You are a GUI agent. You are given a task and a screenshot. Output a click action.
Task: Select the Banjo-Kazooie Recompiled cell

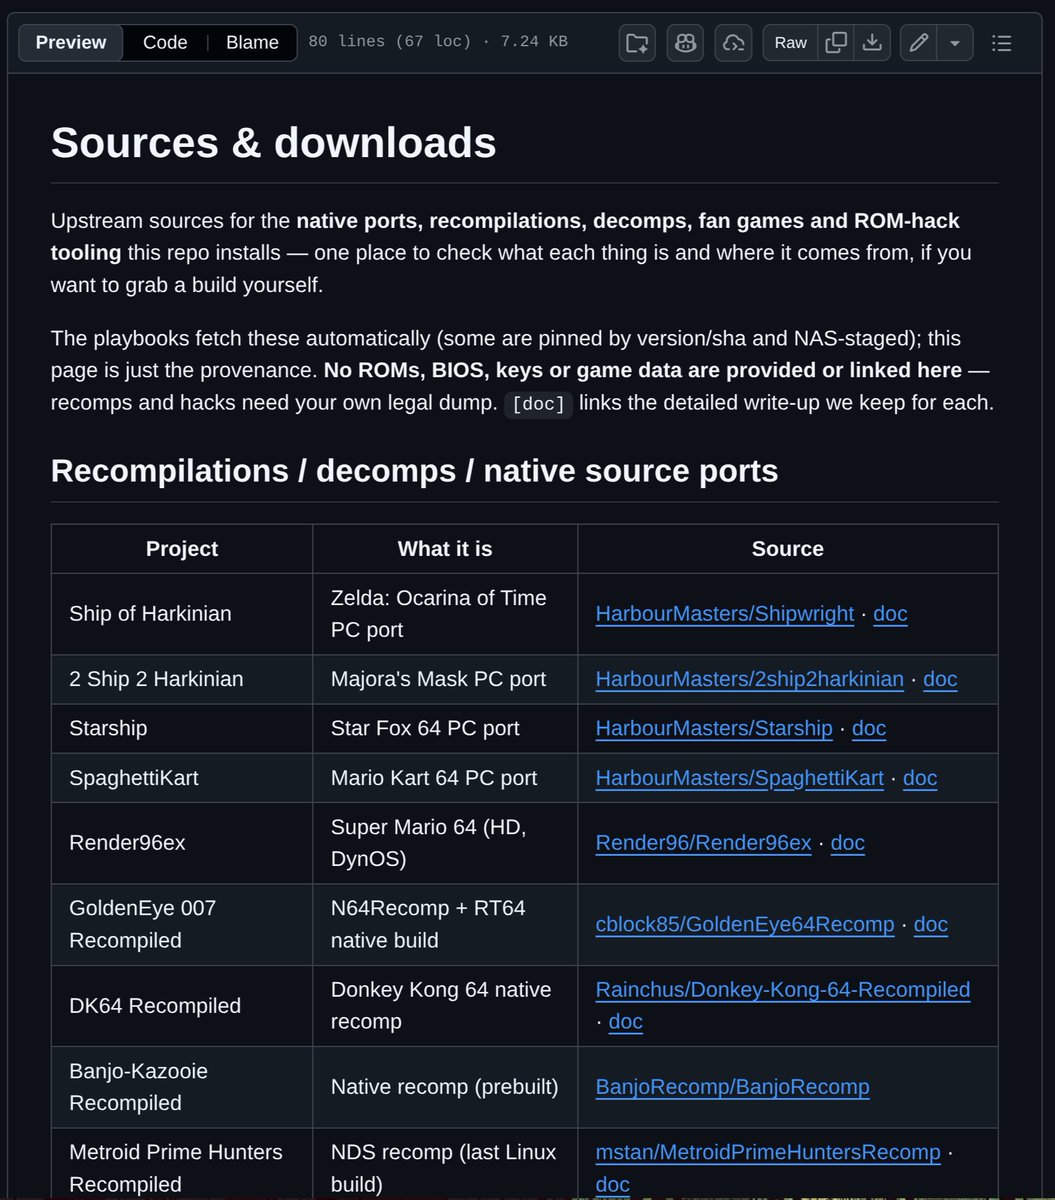pyautogui.click(x=182, y=1087)
